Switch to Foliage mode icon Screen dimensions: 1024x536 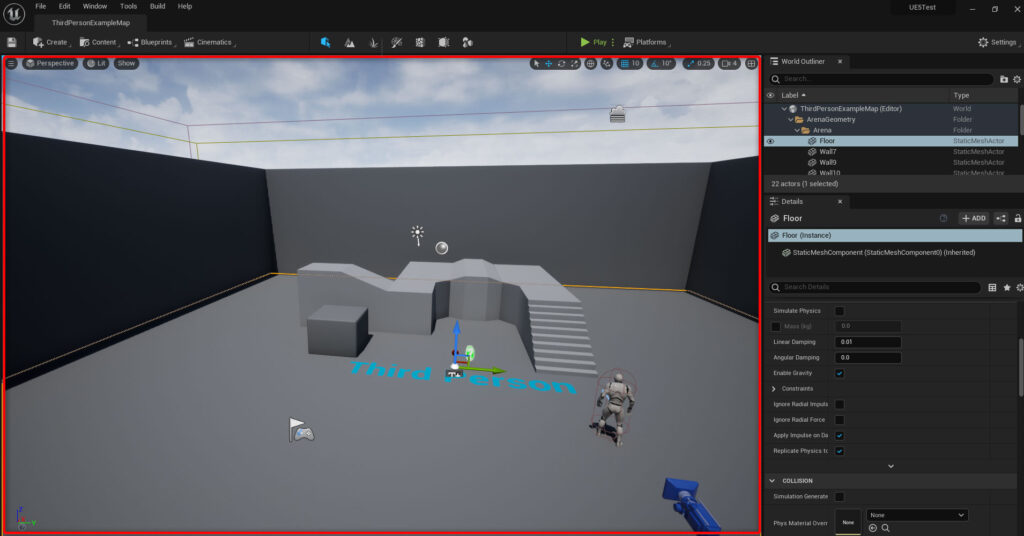[374, 42]
